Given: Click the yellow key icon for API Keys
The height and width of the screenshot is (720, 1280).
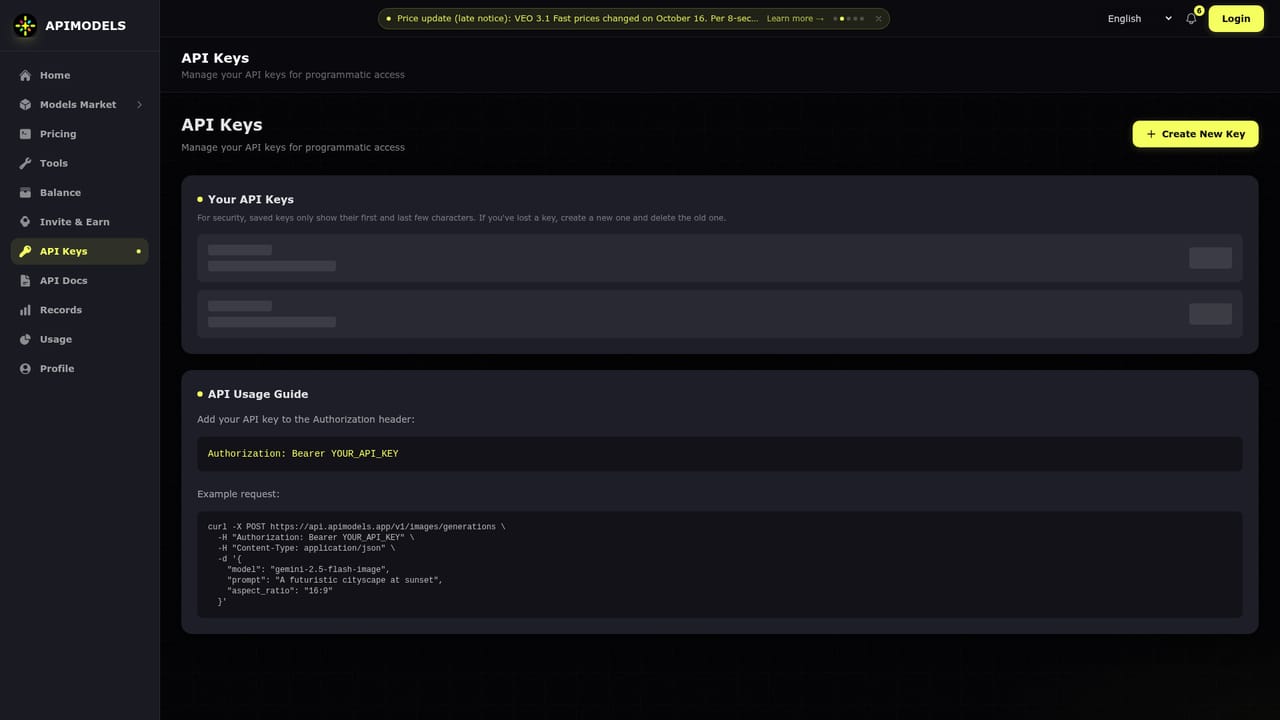Looking at the screenshot, I should pyautogui.click(x=26, y=251).
